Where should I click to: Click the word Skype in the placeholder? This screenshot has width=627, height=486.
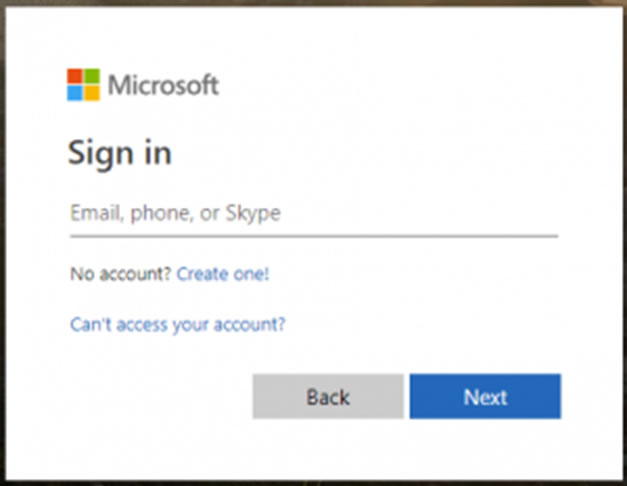[x=253, y=214]
